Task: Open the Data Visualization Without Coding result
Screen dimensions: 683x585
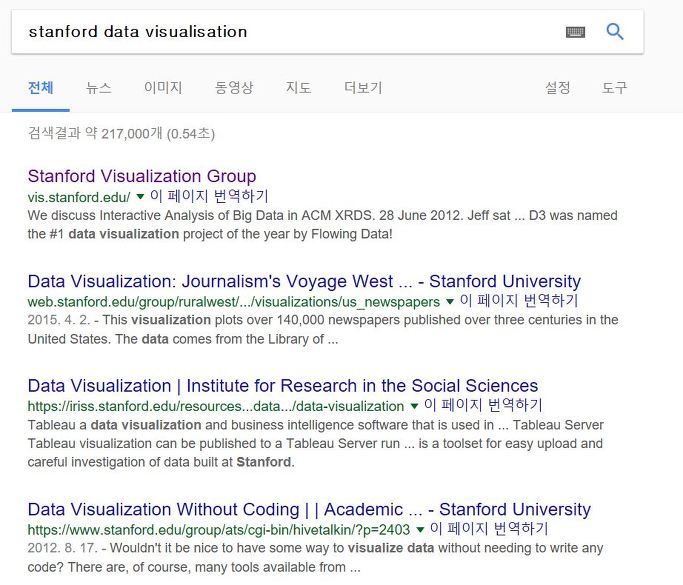Action: tap(309, 509)
